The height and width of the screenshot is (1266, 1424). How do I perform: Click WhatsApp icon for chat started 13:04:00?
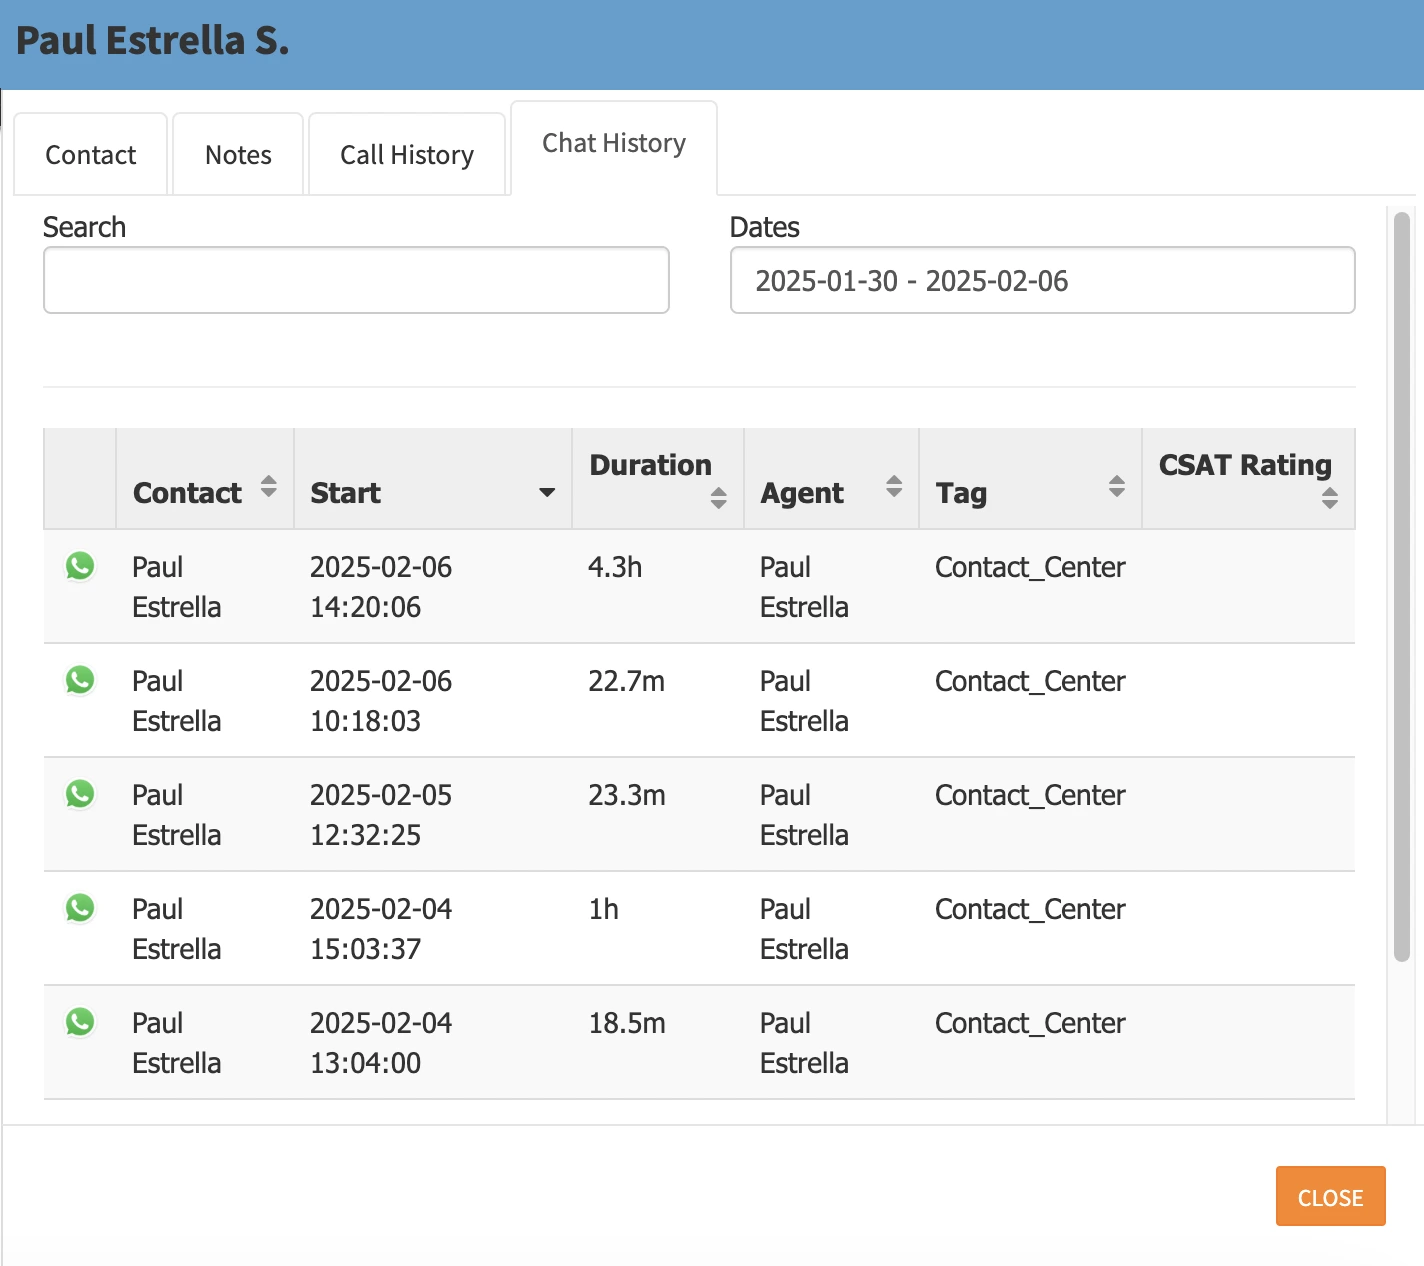[x=80, y=1022]
